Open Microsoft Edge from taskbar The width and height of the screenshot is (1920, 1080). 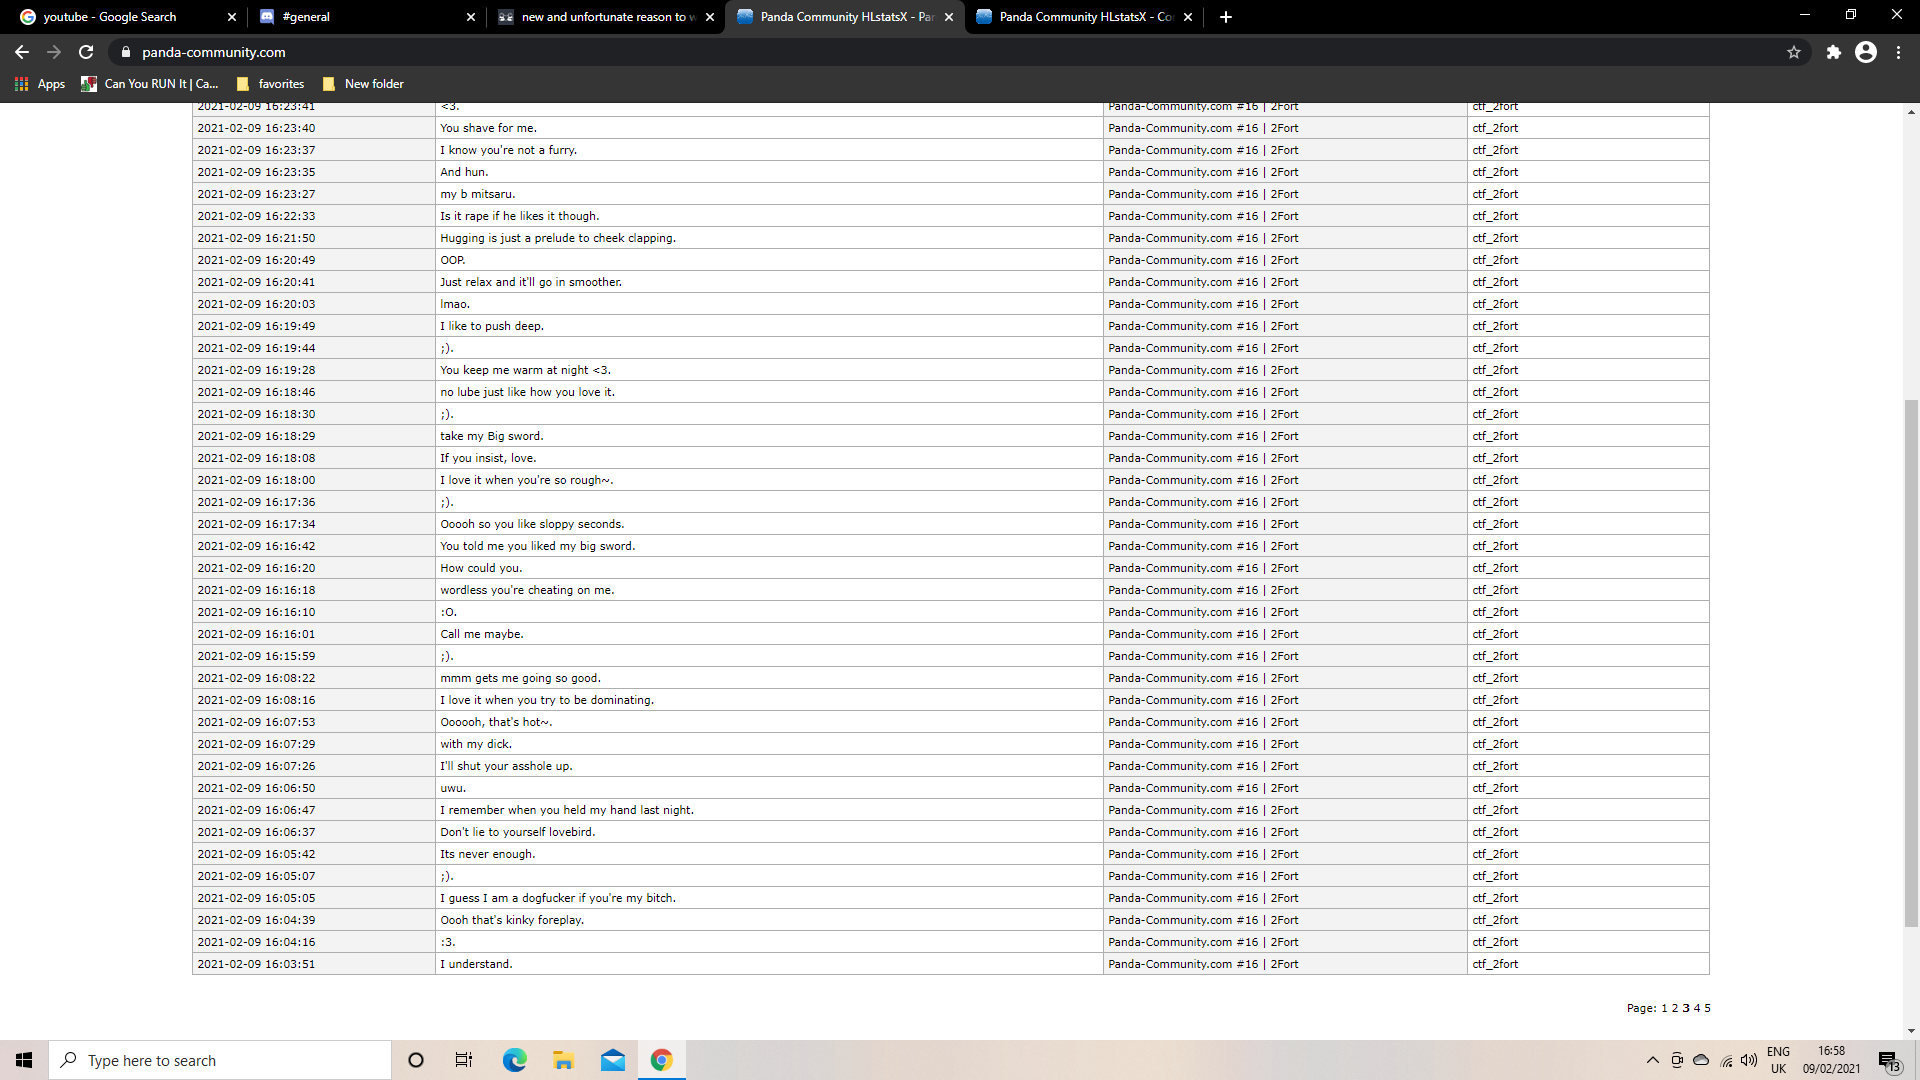tap(514, 1060)
